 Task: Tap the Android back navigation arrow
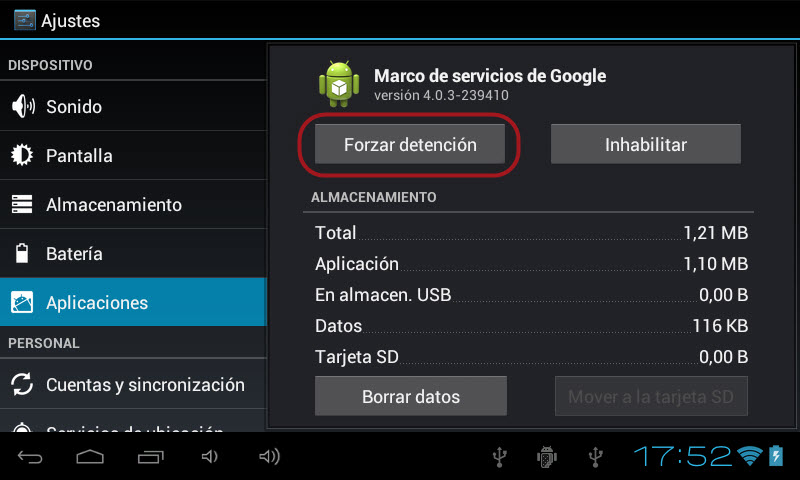point(30,457)
